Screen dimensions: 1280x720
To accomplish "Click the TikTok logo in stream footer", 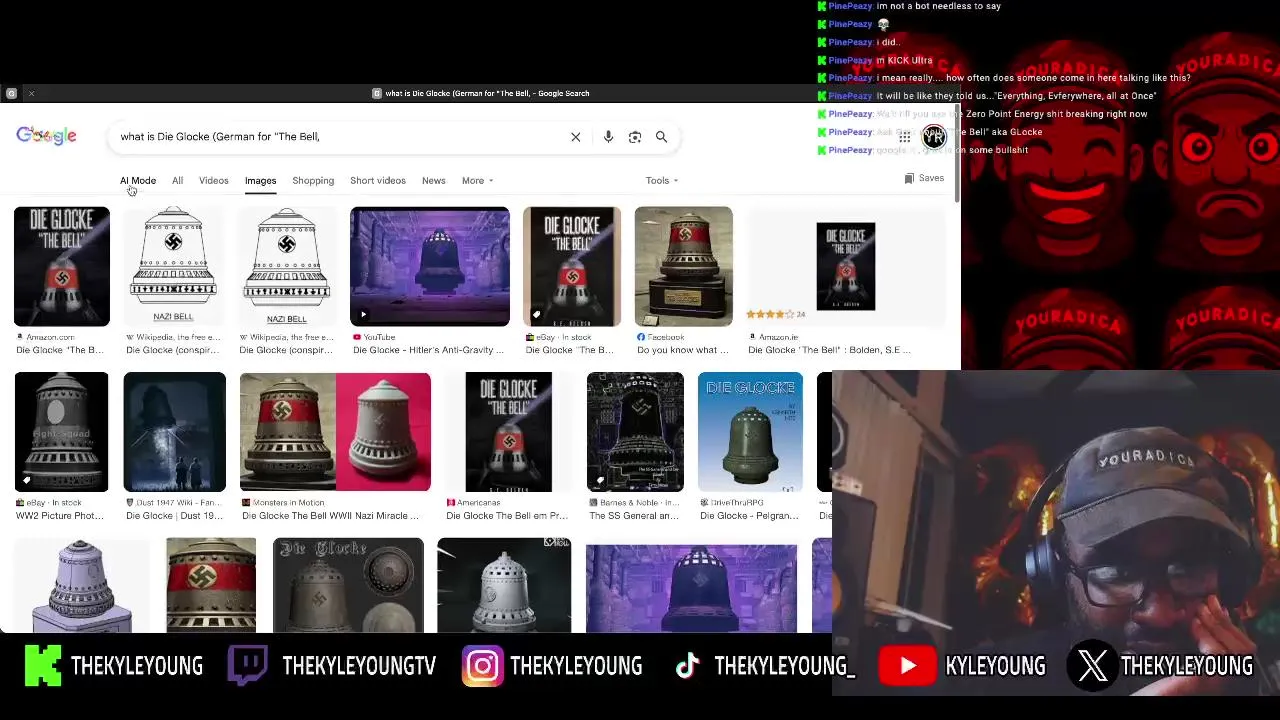I will click(687, 666).
